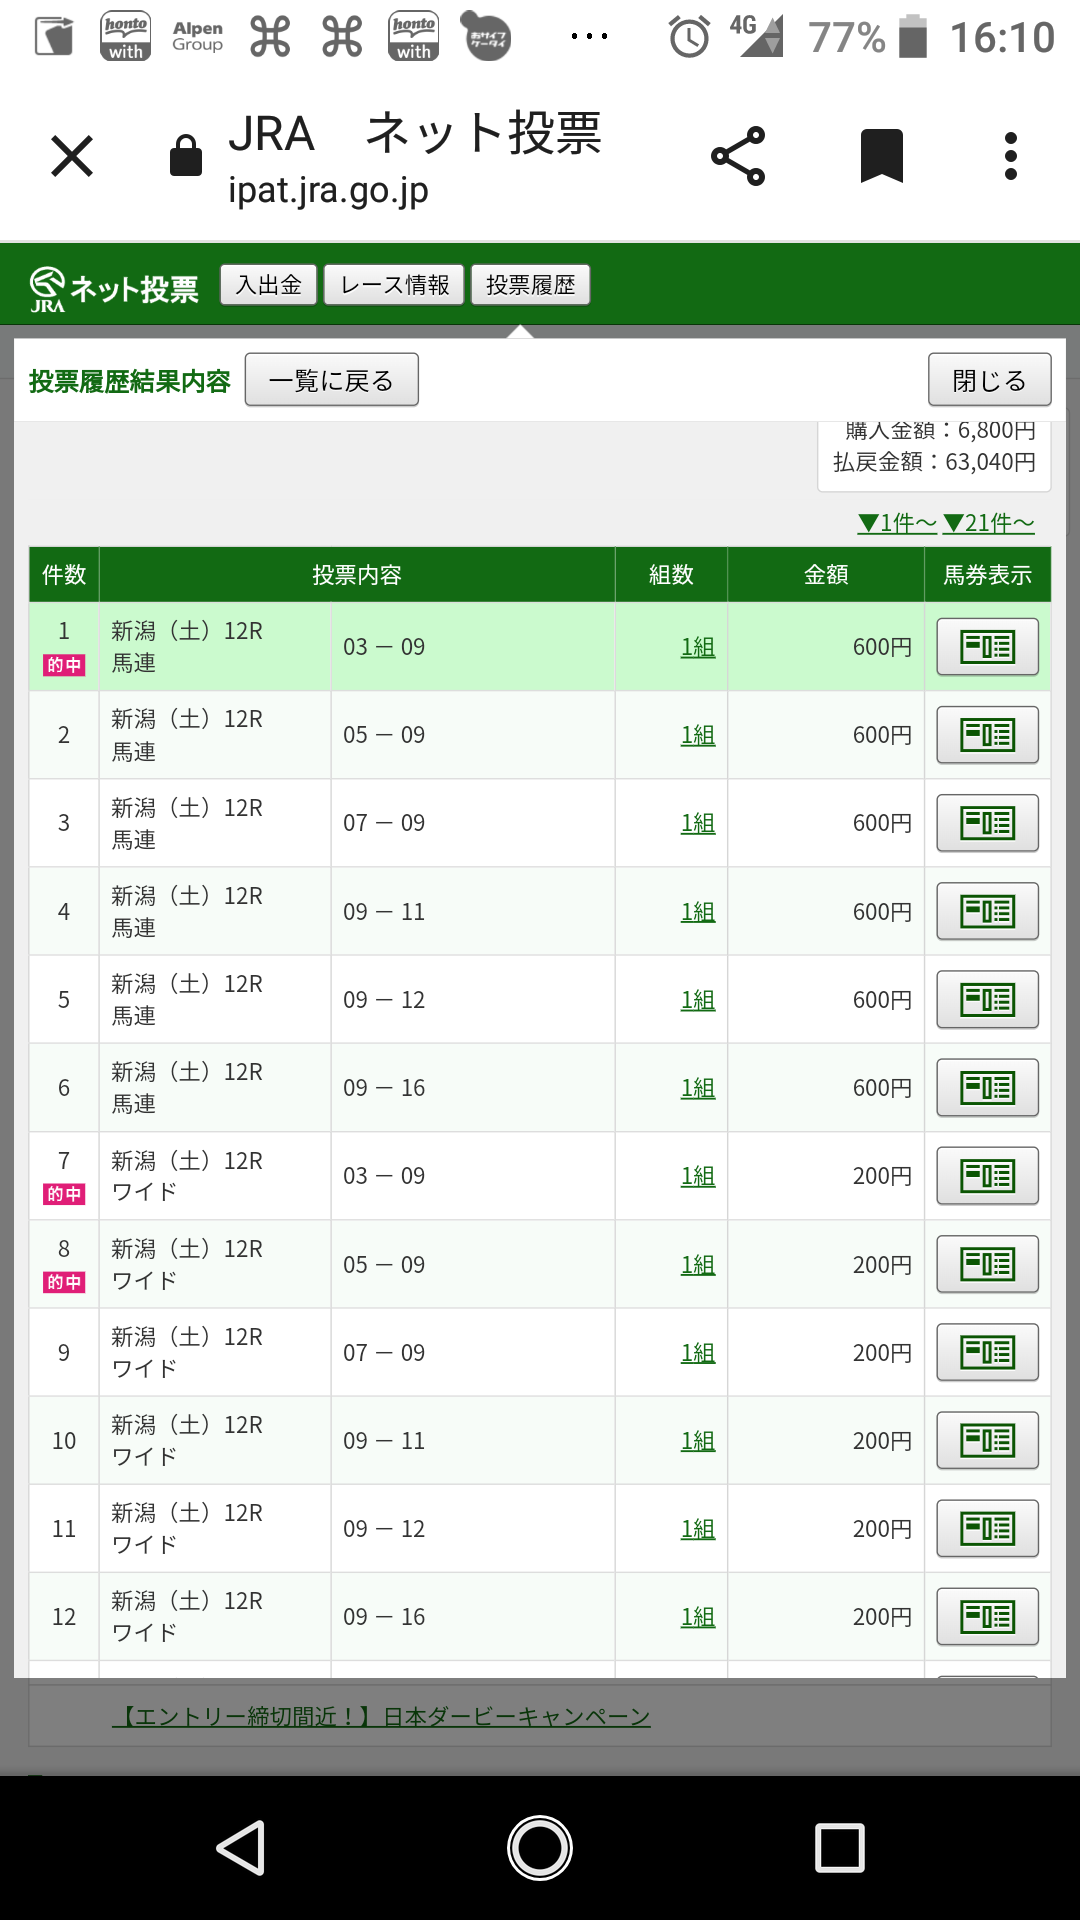Switch to レース情報 tab
The width and height of the screenshot is (1080, 1920).
pyautogui.click(x=394, y=285)
